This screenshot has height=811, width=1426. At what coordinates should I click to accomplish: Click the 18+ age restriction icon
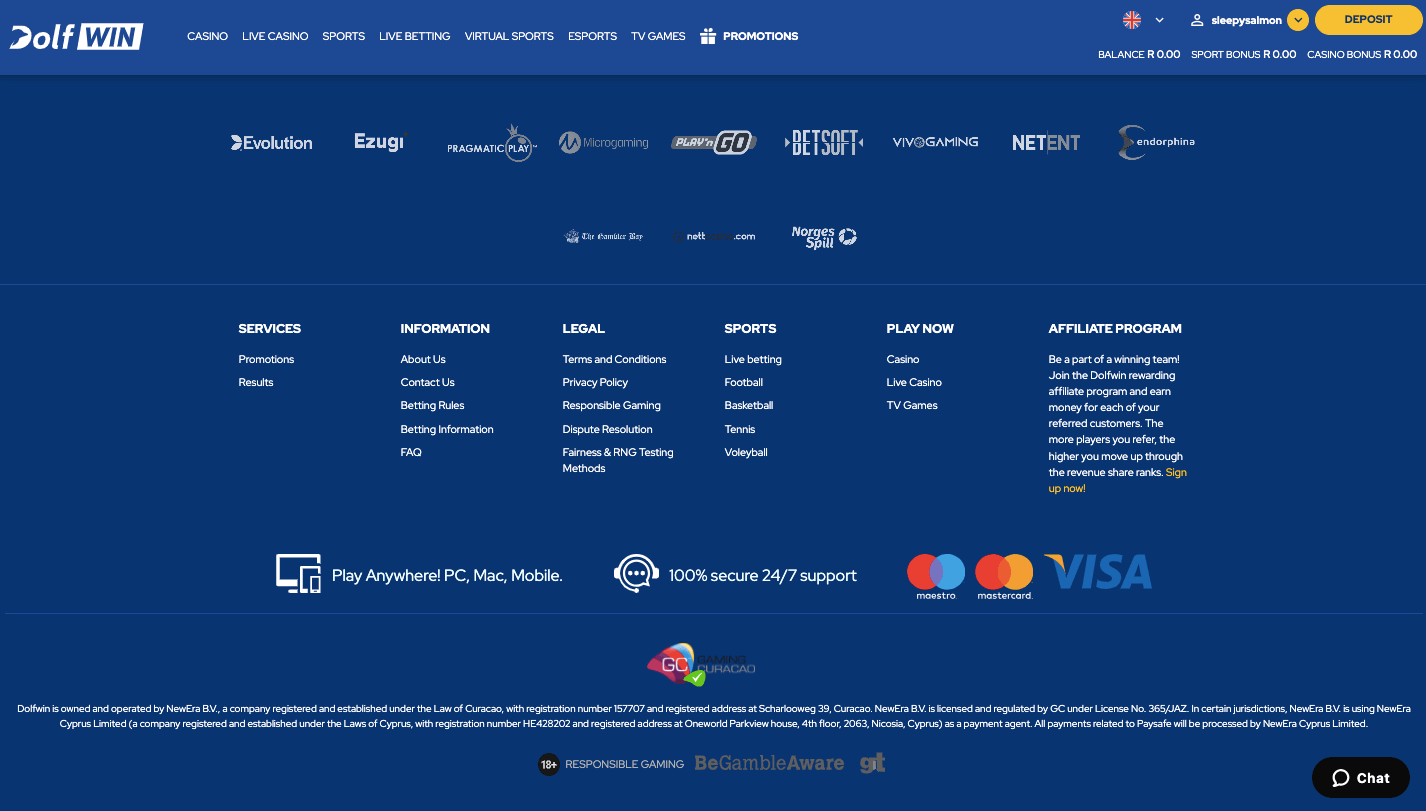coord(548,764)
